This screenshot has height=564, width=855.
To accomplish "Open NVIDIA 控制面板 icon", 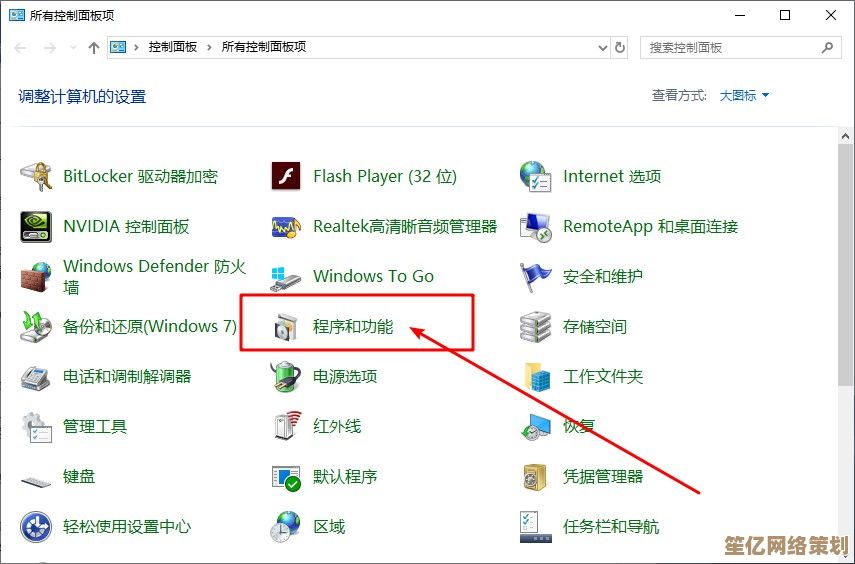I will coord(37,227).
